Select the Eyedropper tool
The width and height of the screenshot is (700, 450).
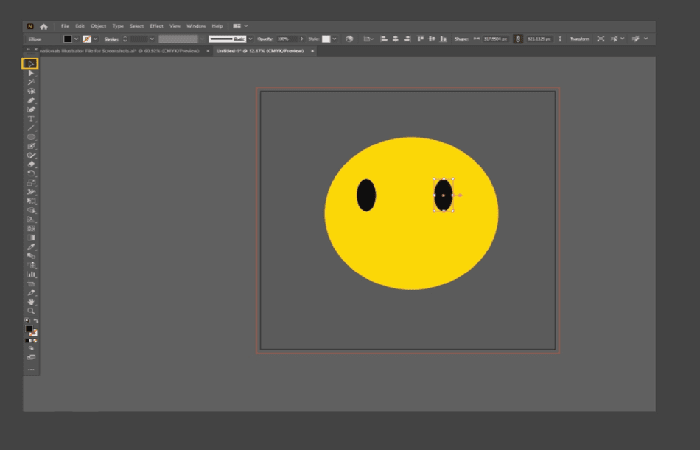point(31,247)
